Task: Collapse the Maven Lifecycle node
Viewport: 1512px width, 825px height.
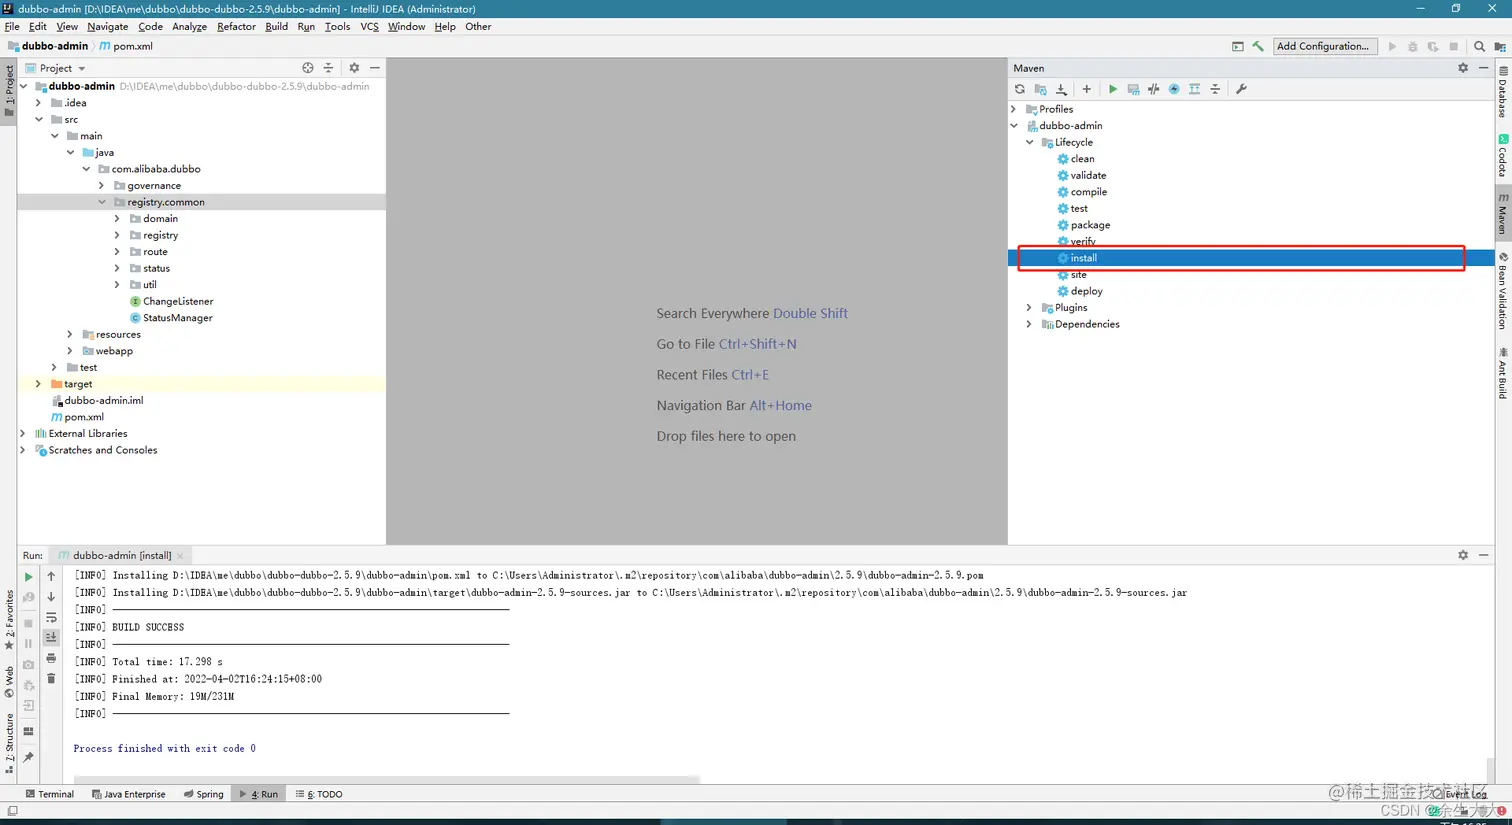Action: click(x=1030, y=142)
